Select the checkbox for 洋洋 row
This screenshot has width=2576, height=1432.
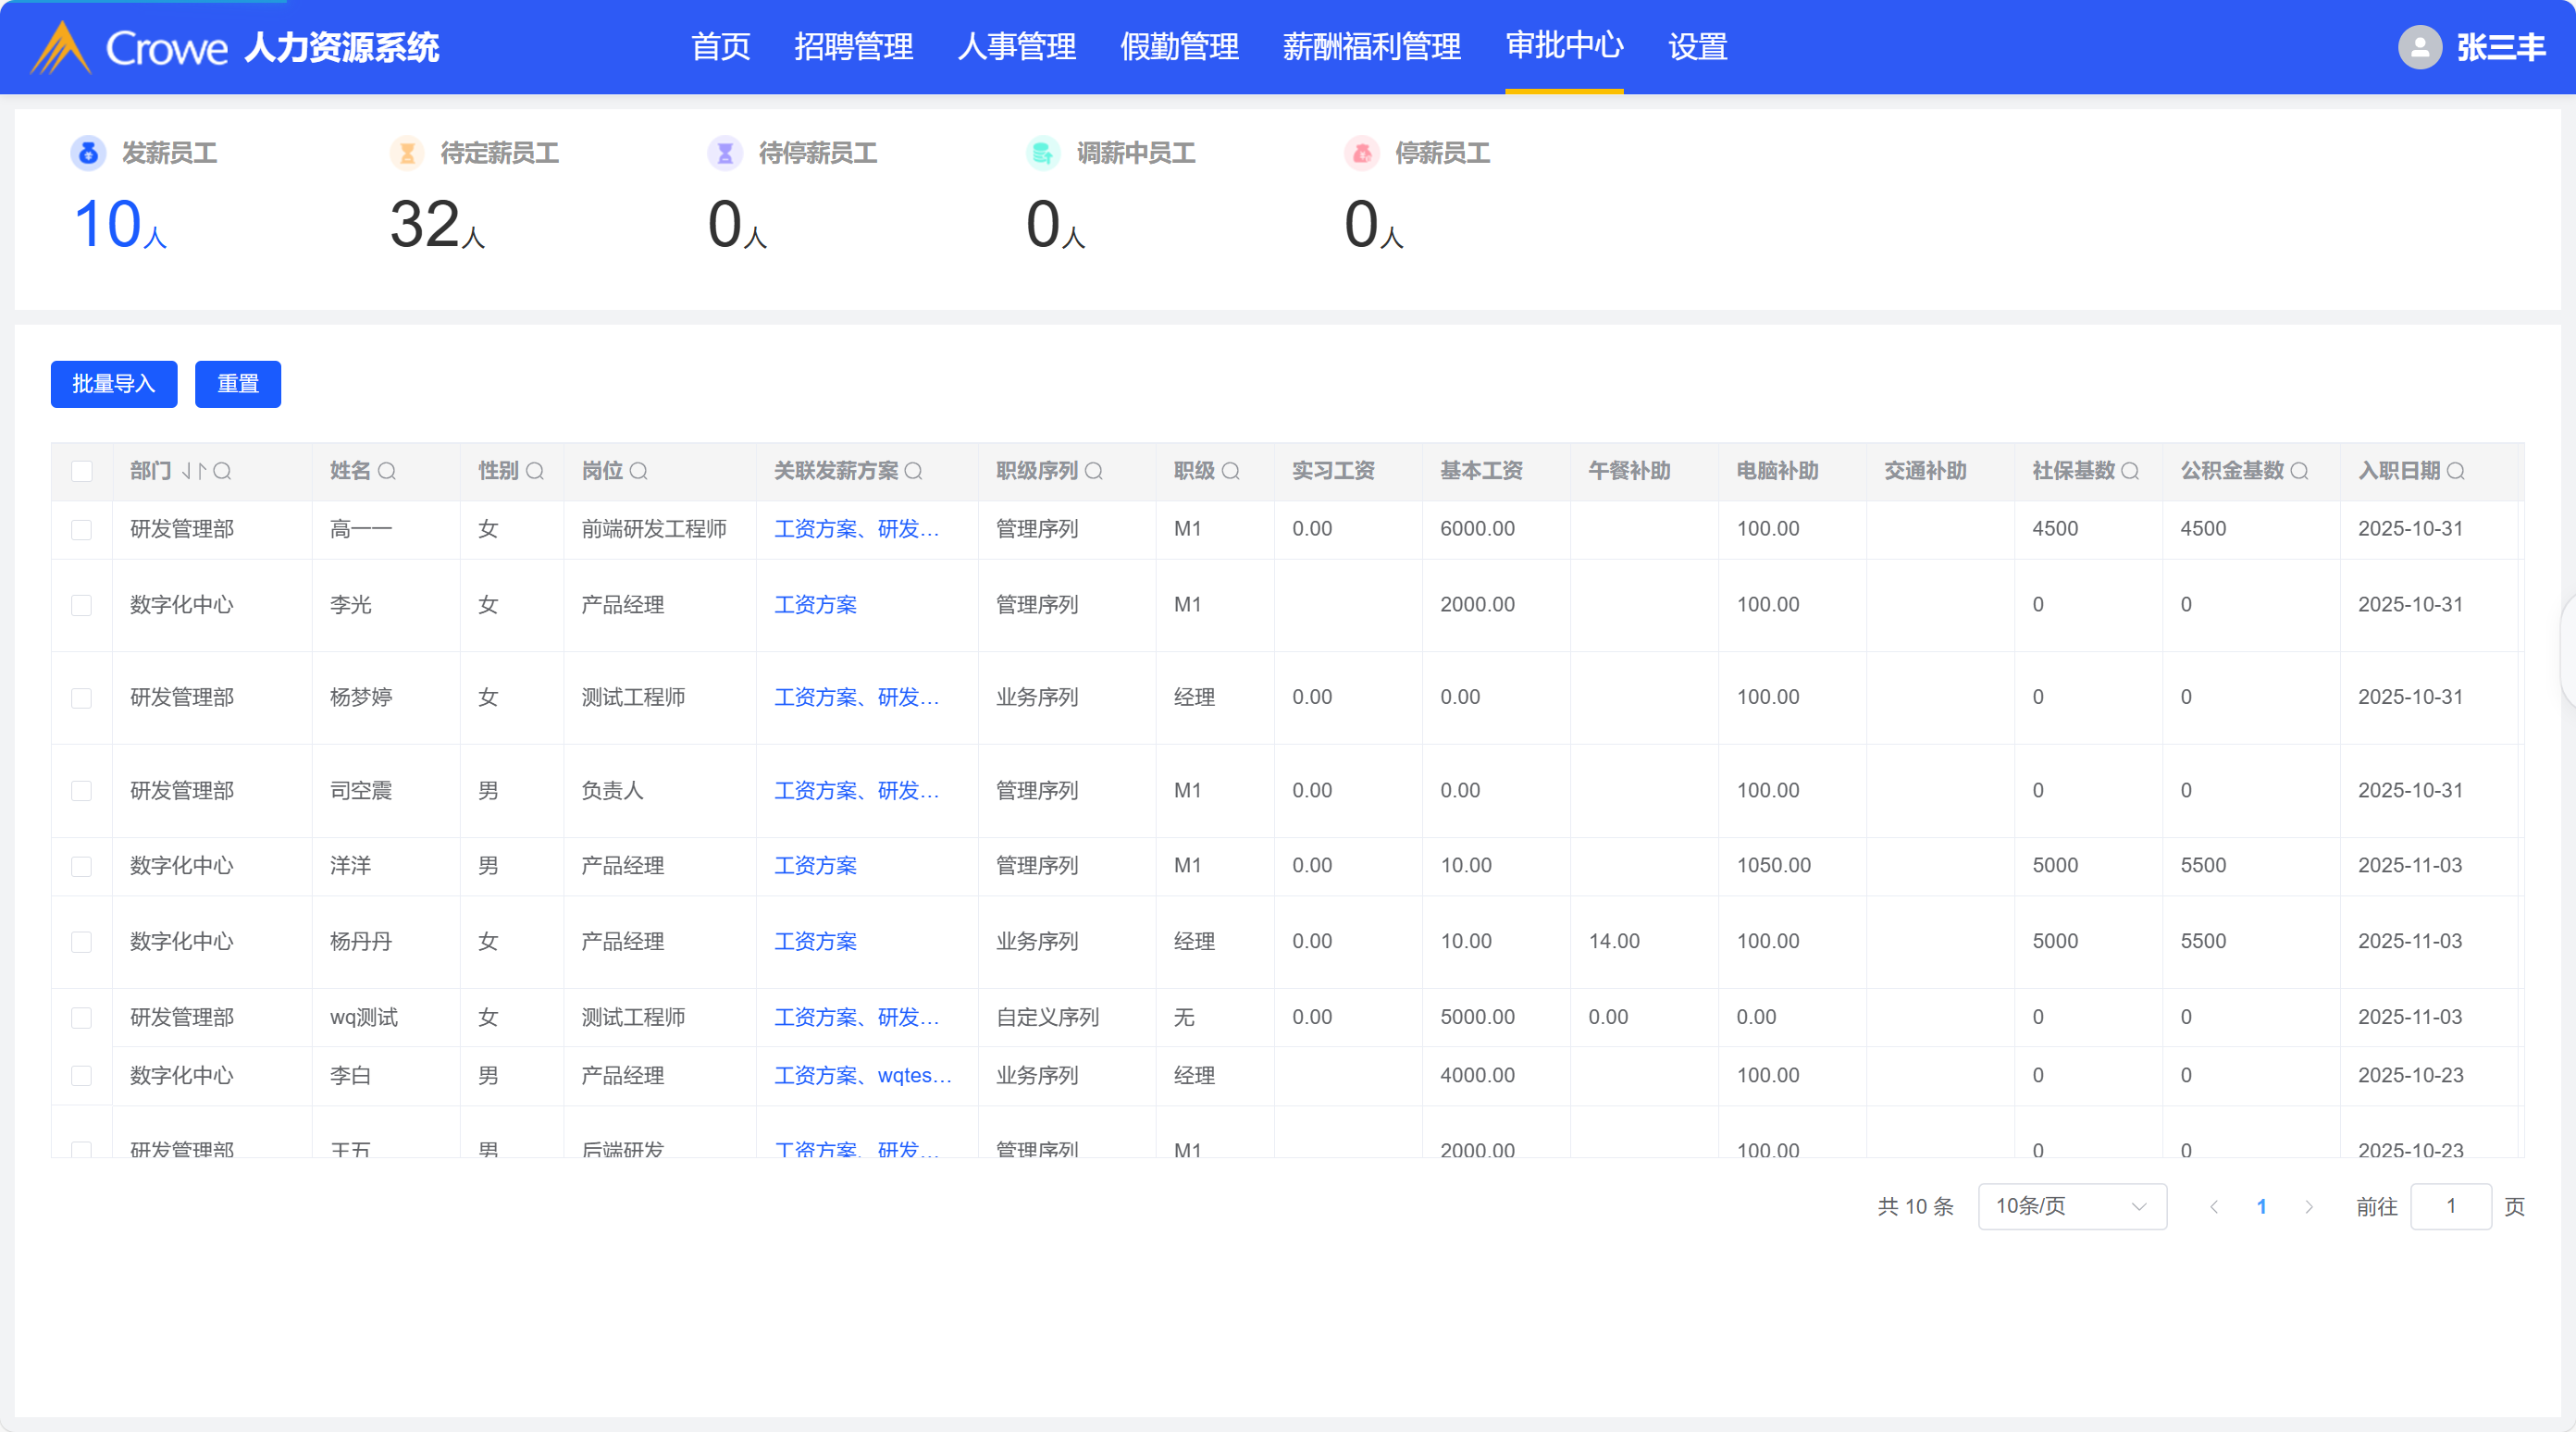coord(82,866)
